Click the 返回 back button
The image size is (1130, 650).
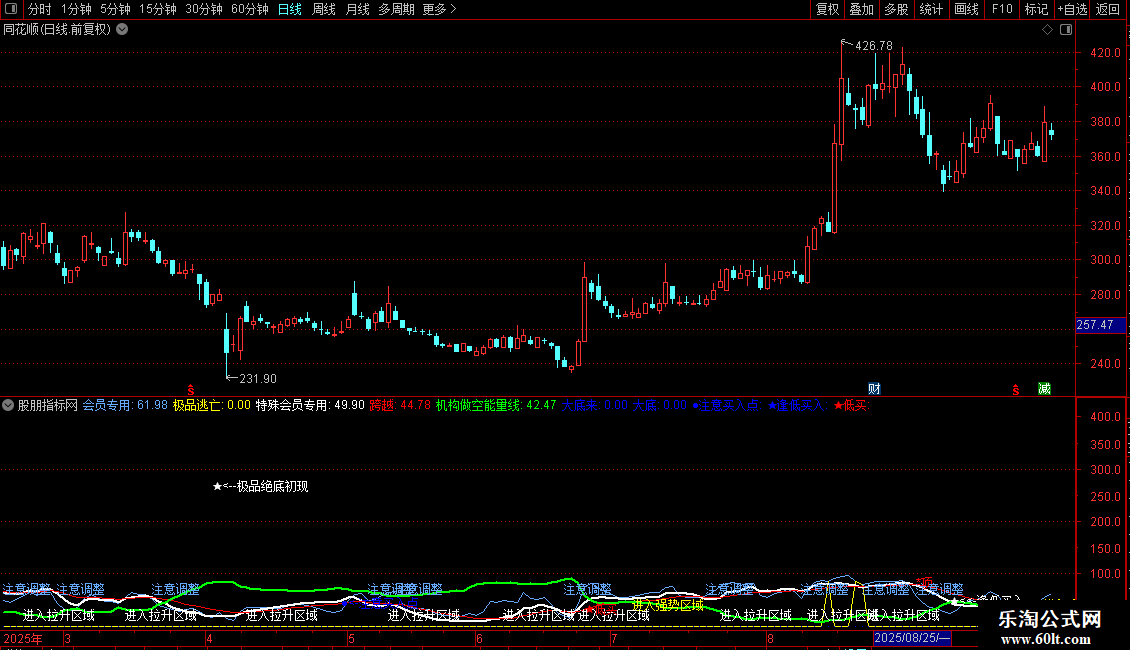pos(1108,9)
